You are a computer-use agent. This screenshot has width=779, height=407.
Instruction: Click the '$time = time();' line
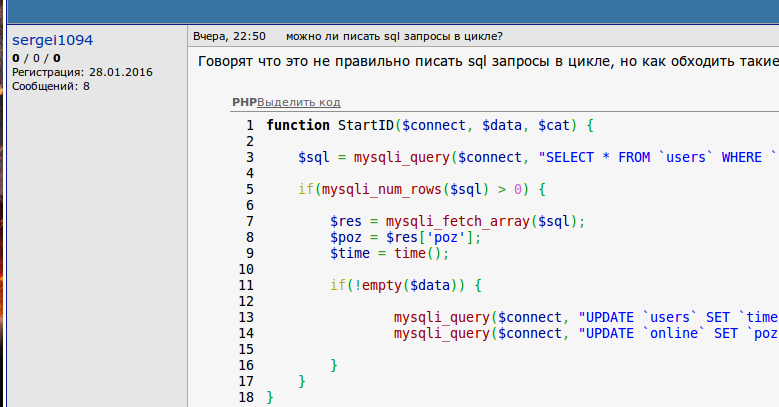390,253
